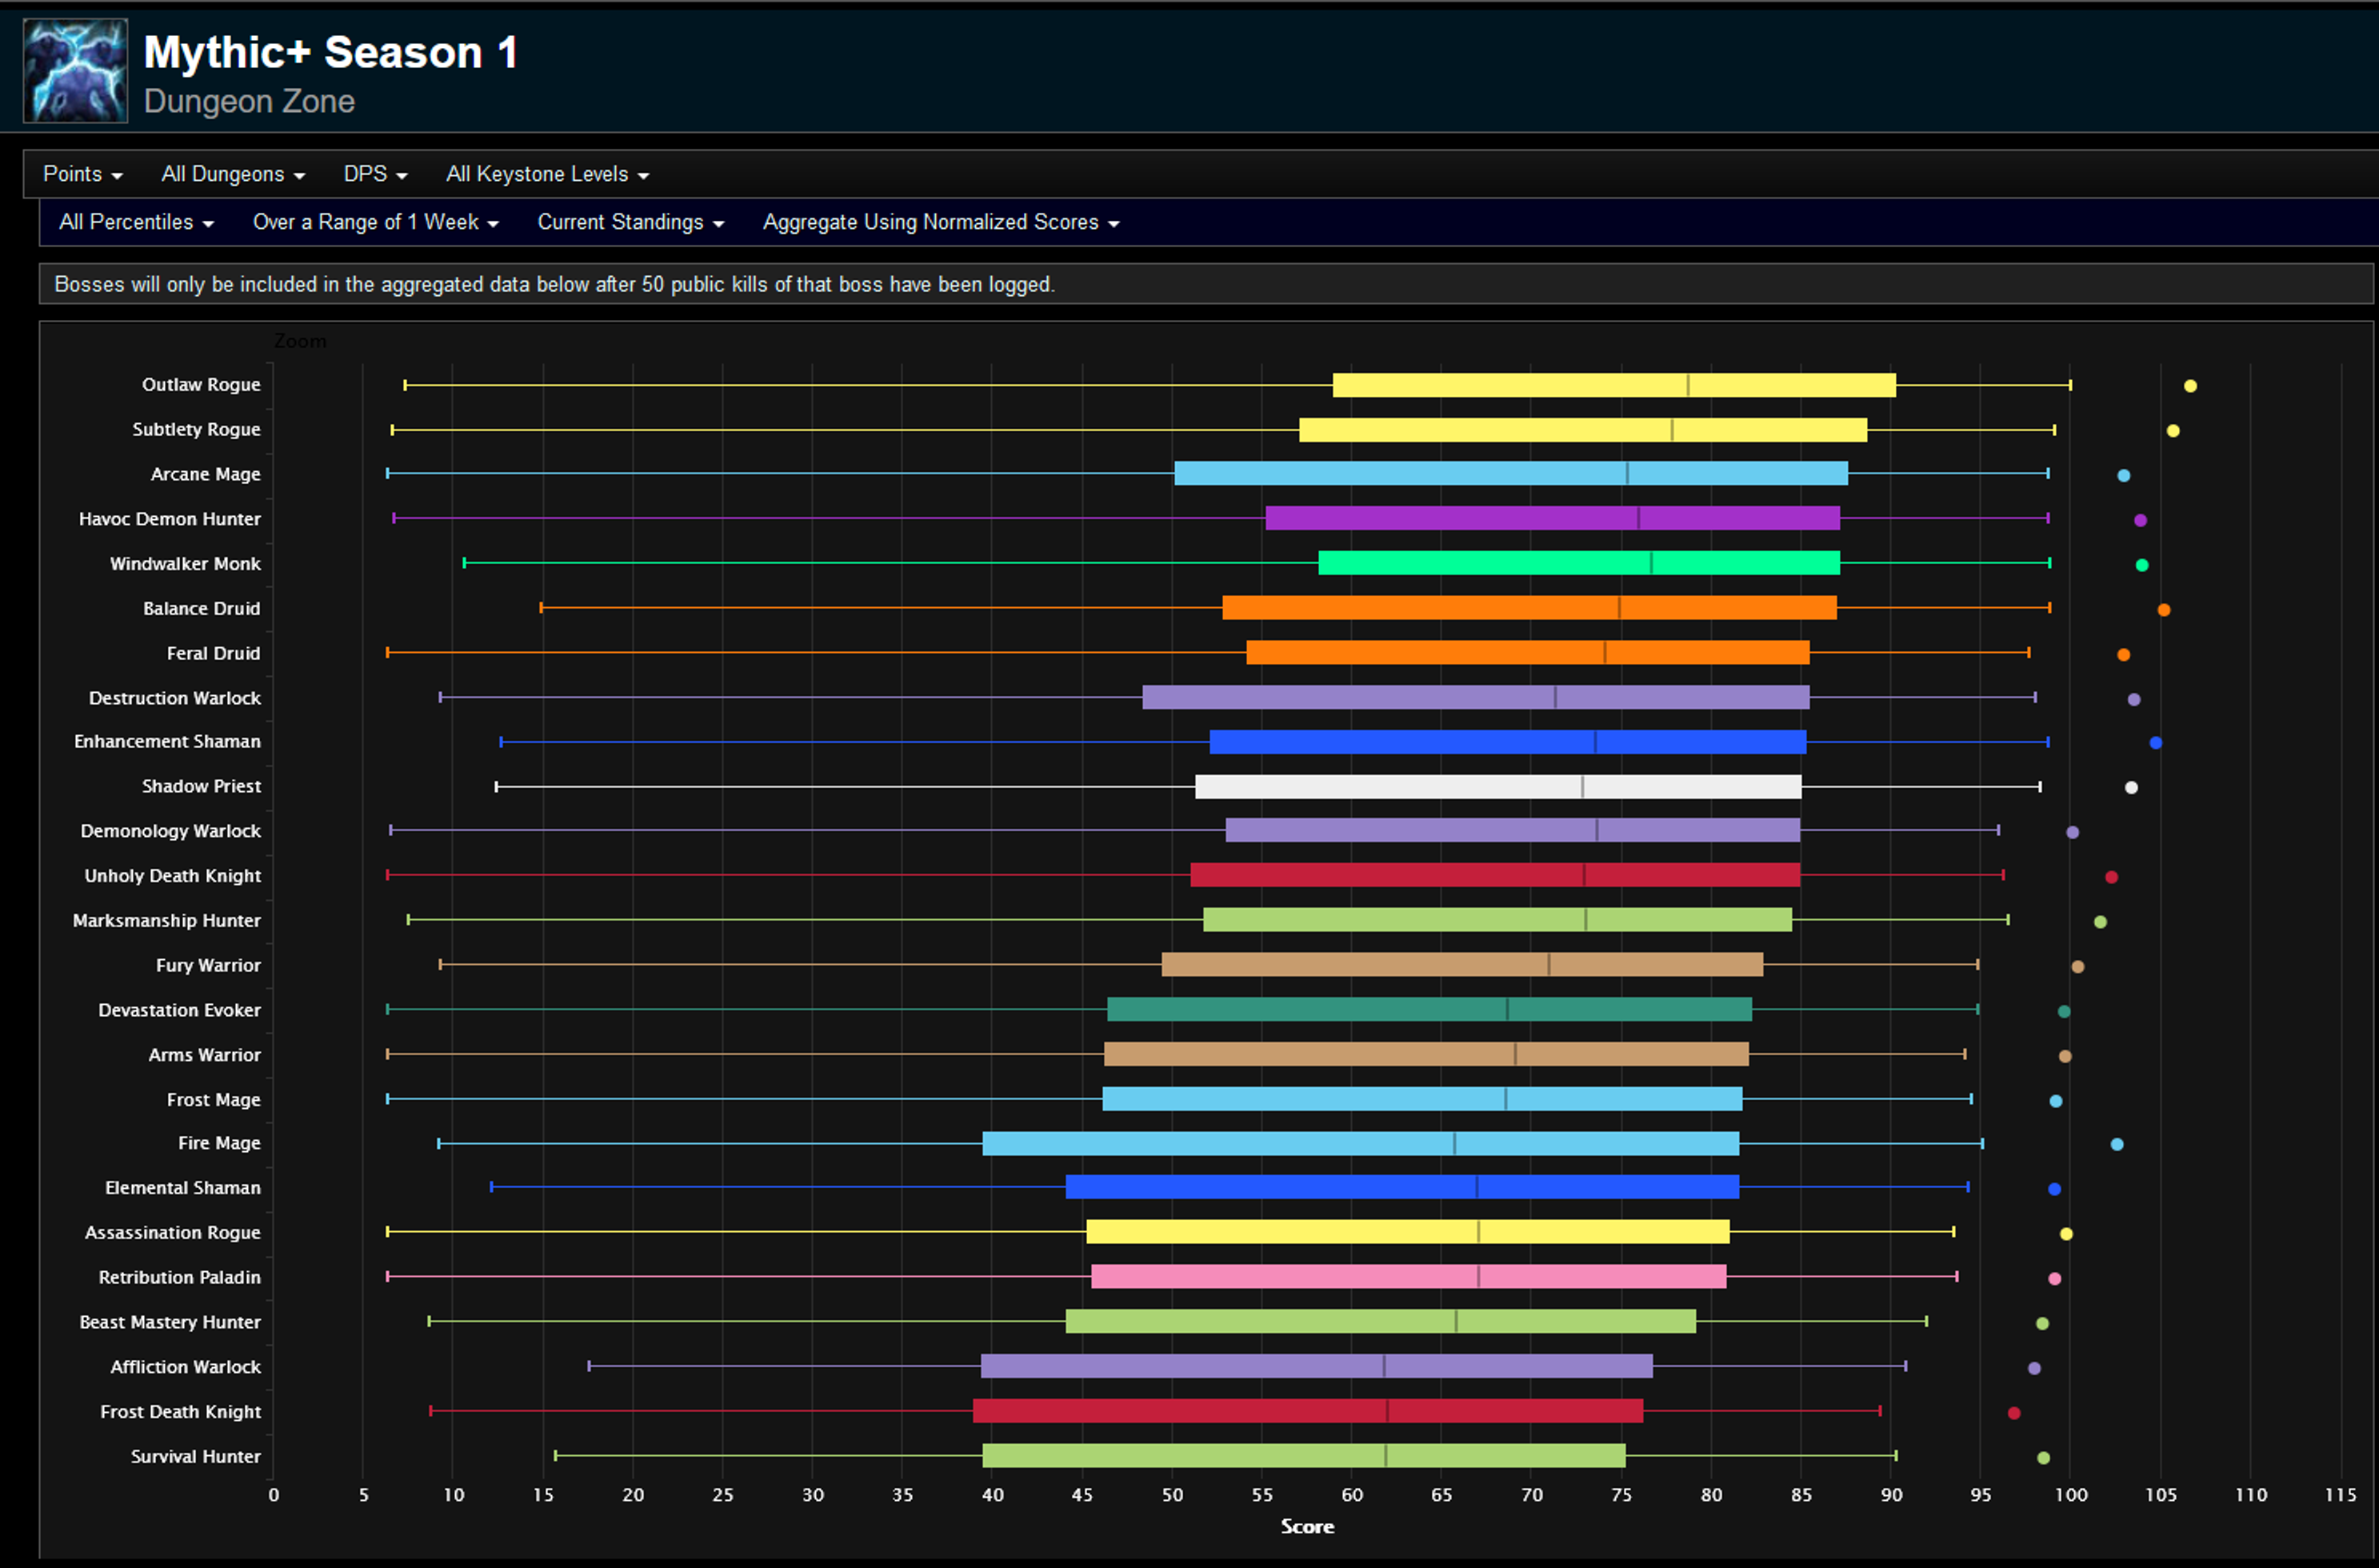Click the Elemental Shaman label
This screenshot has height=1568, width=2379.
183,1188
